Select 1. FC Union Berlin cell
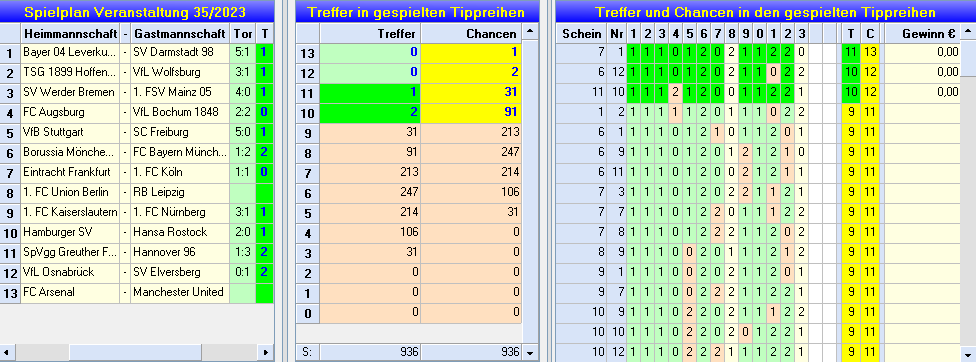This screenshot has width=976, height=362. pos(70,192)
